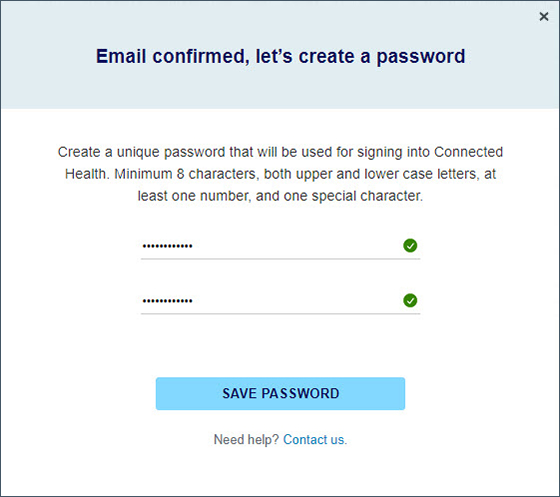Click the green checkmark beside the first password
This screenshot has width=560, height=497.
(410, 246)
